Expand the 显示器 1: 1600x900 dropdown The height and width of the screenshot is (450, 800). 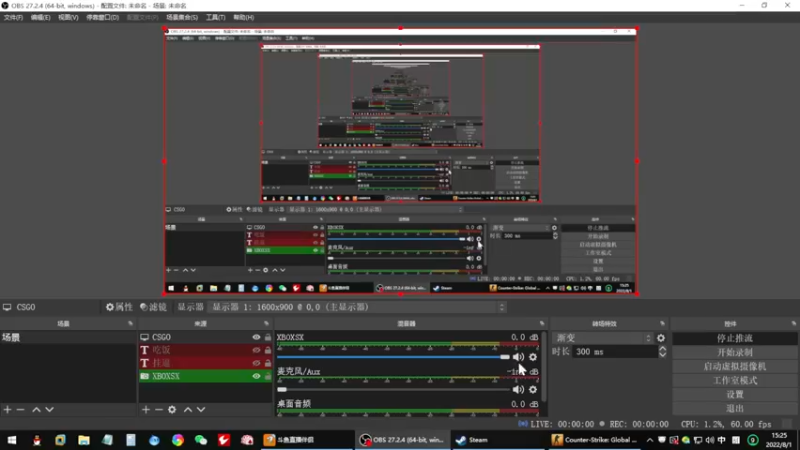coord(357,307)
